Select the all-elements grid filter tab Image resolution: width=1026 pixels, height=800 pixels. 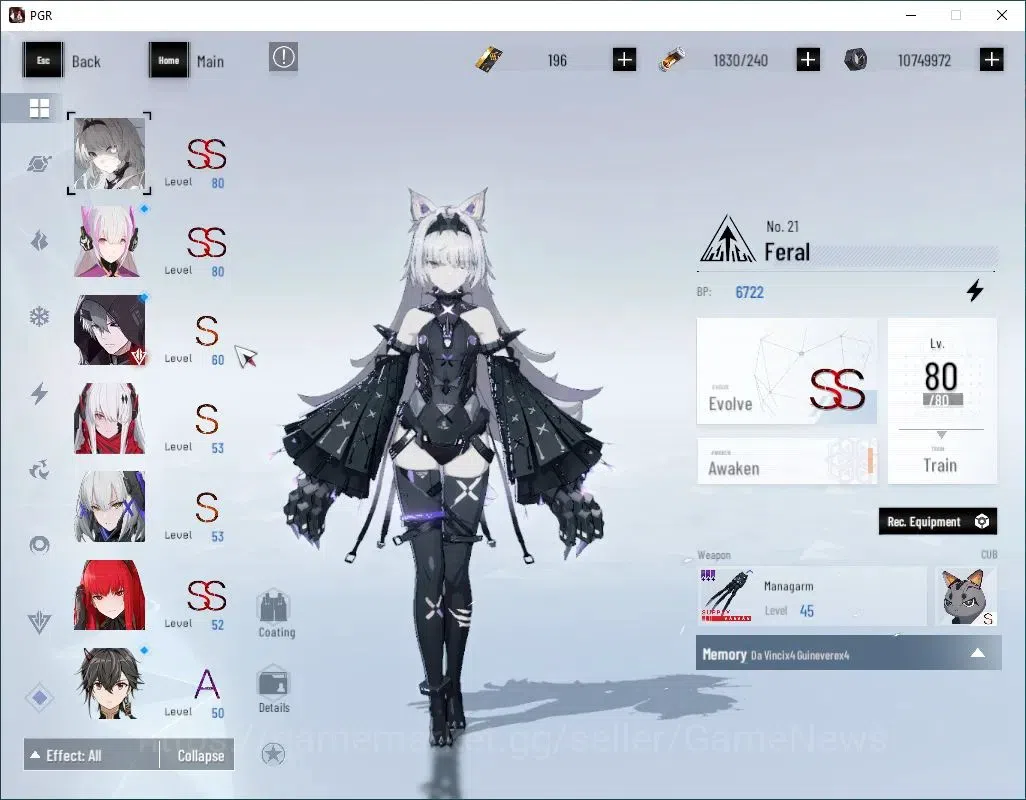39,108
